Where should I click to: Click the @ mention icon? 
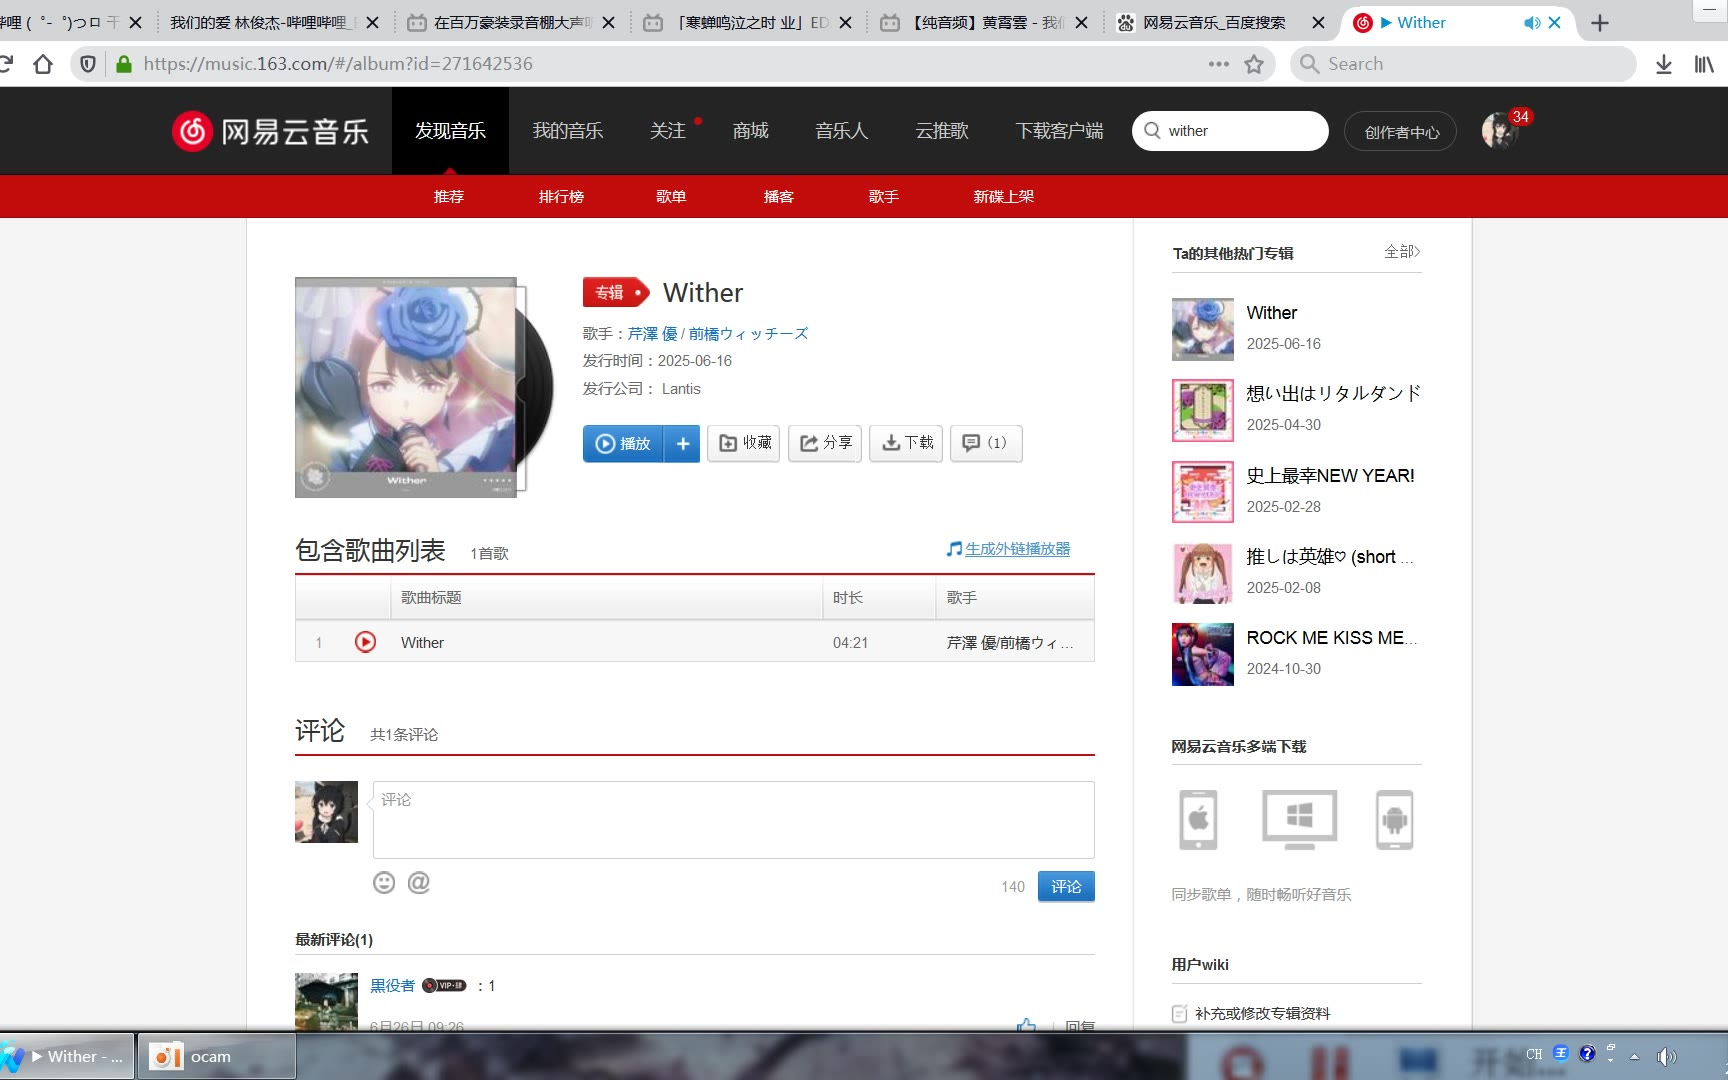(419, 882)
